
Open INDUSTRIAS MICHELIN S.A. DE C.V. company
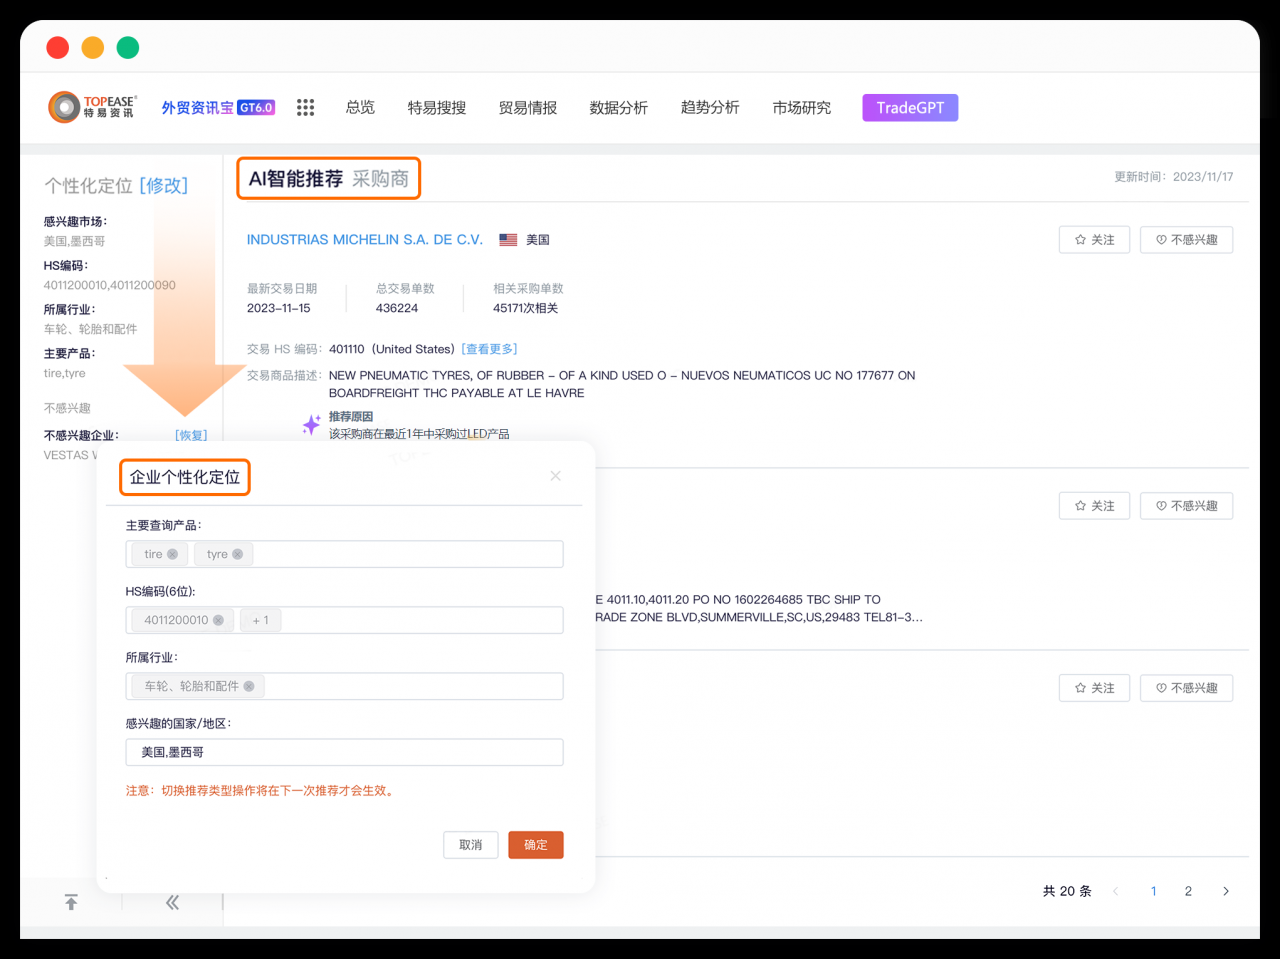(365, 240)
